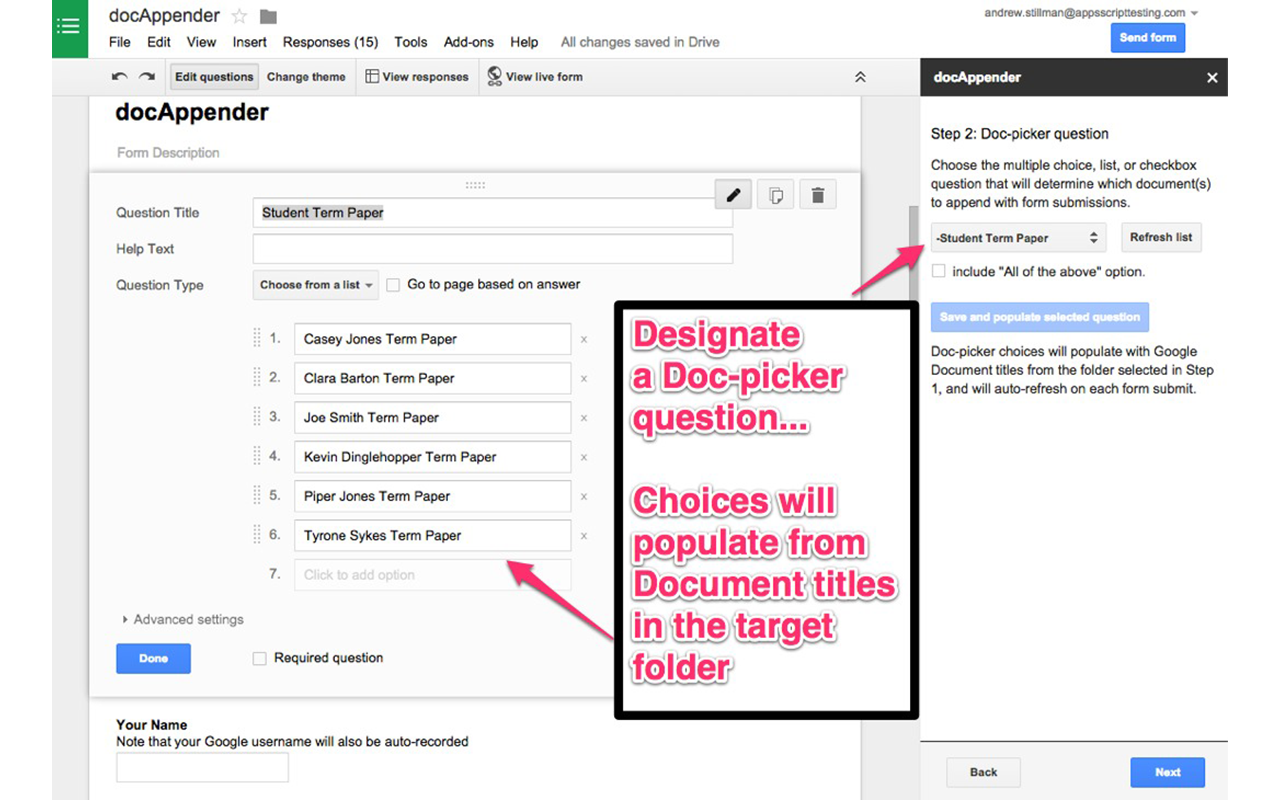Screen dimensions: 1280x800
Task: Click the Done button
Action: [153, 659]
